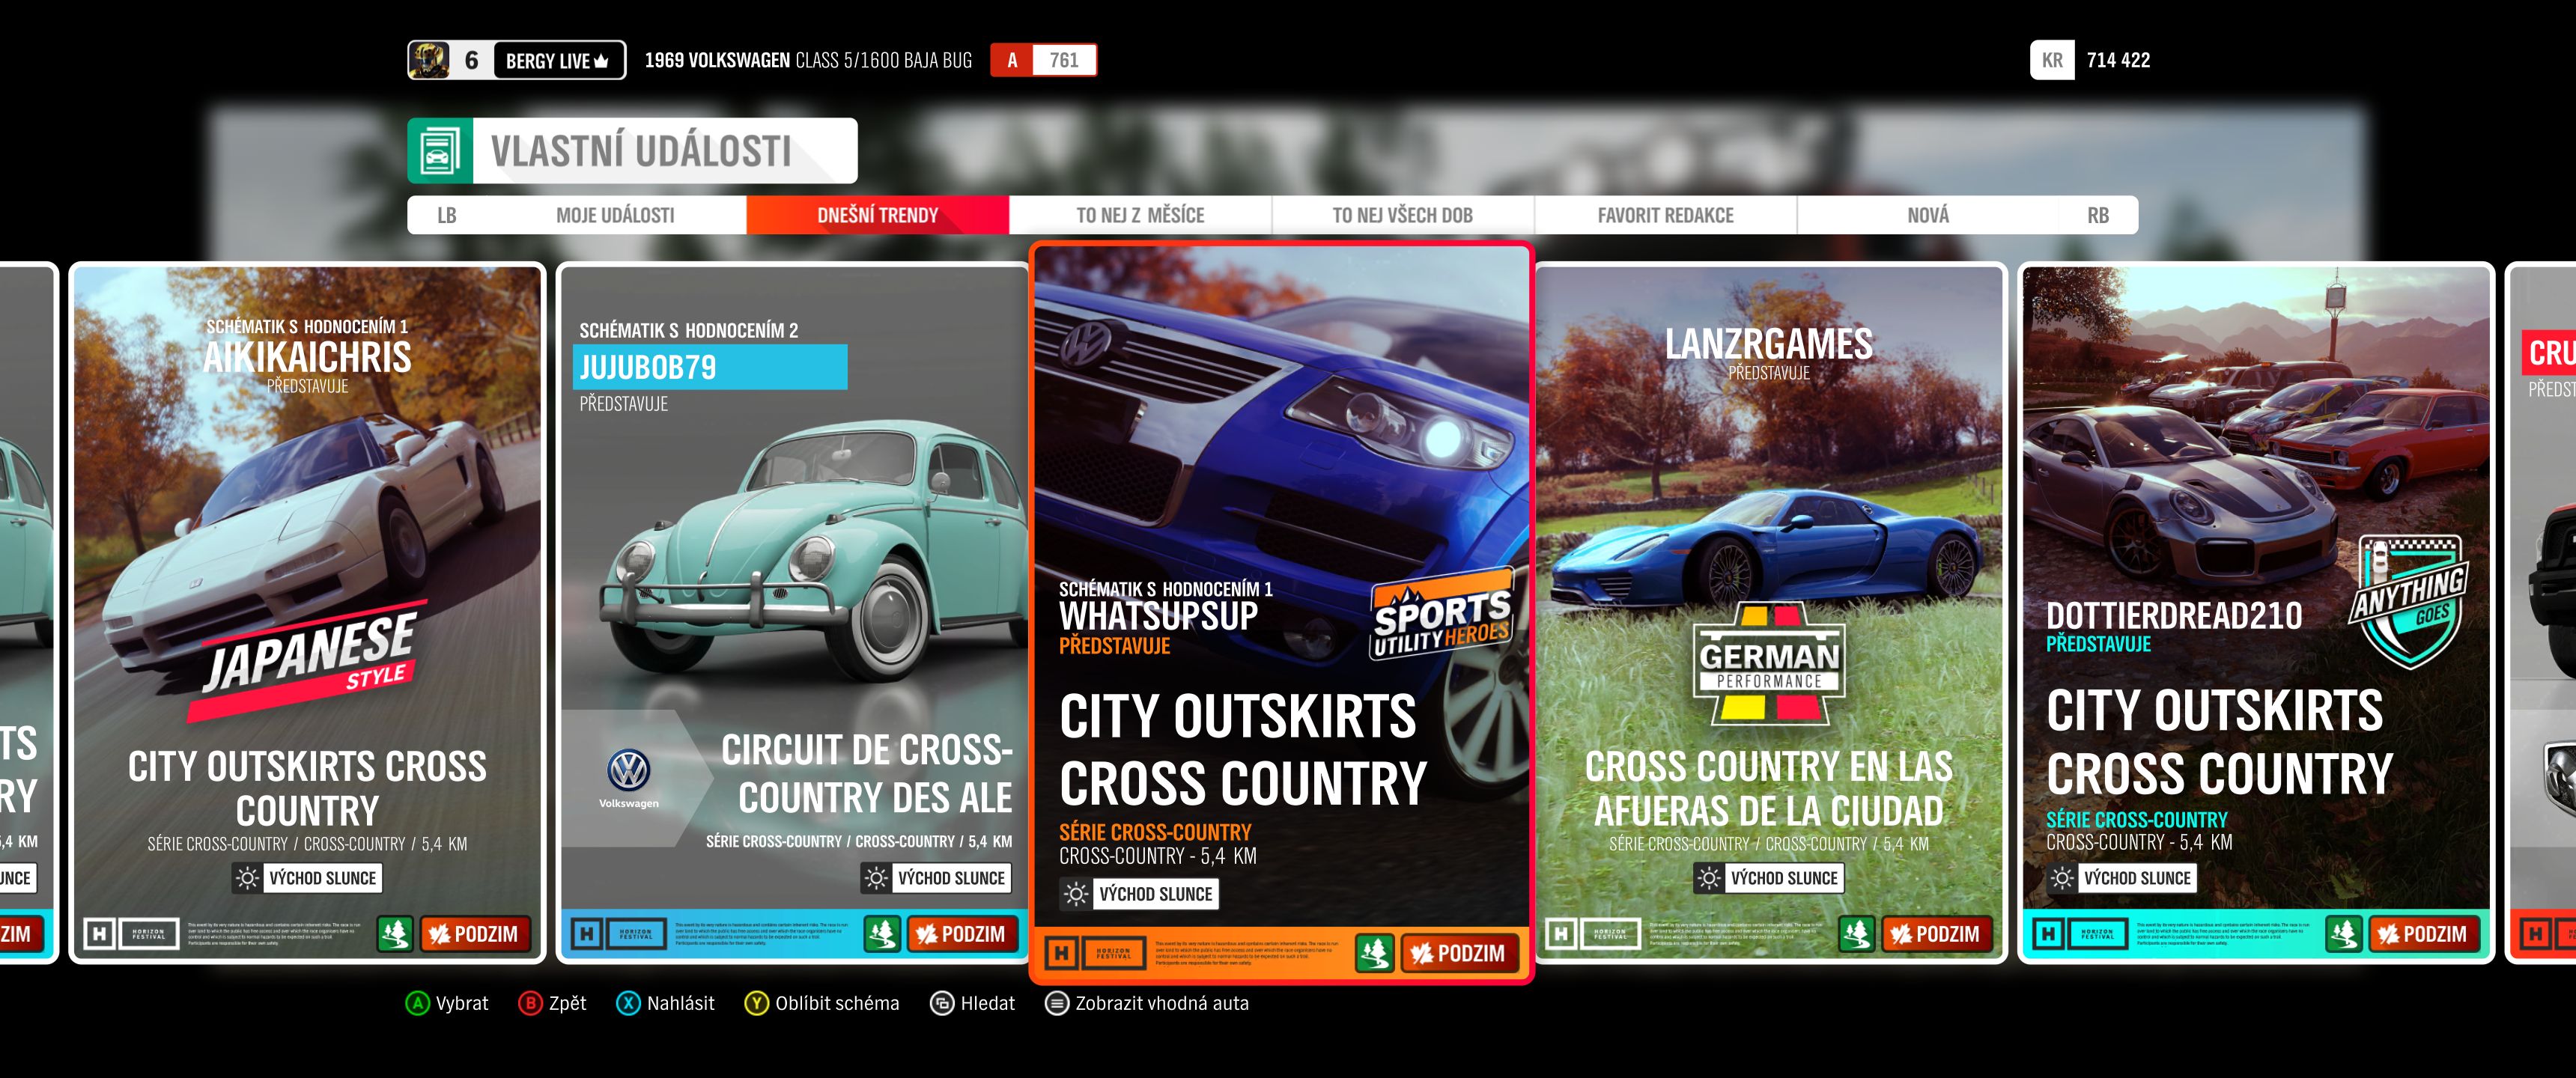
Task: Click the Bergy Live player name tag
Action: (x=558, y=60)
